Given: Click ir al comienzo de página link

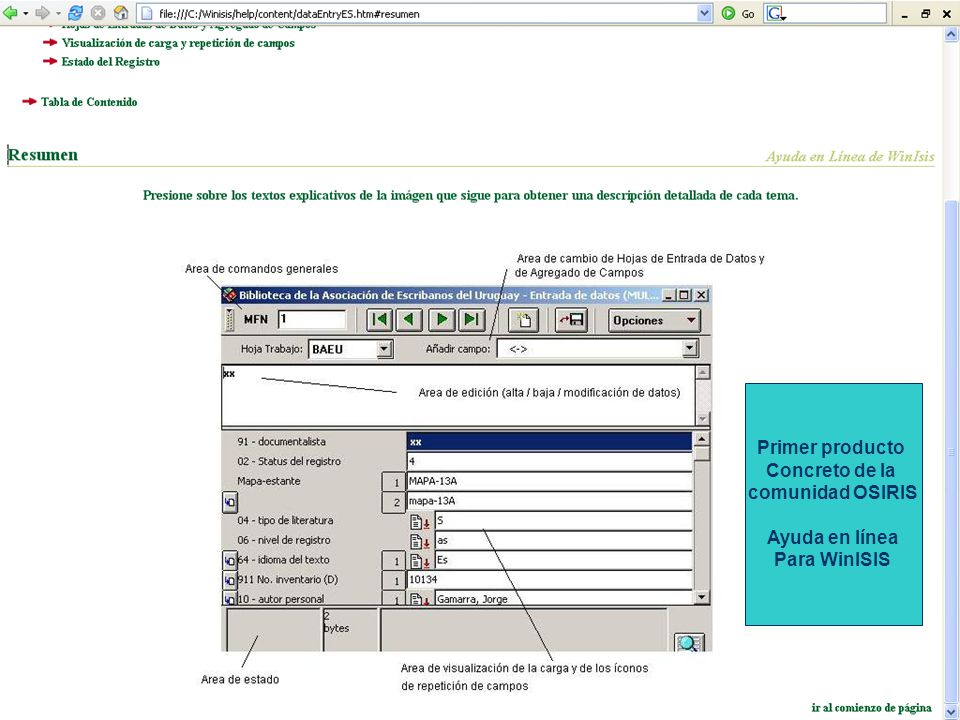Looking at the screenshot, I should pyautogui.click(x=871, y=708).
